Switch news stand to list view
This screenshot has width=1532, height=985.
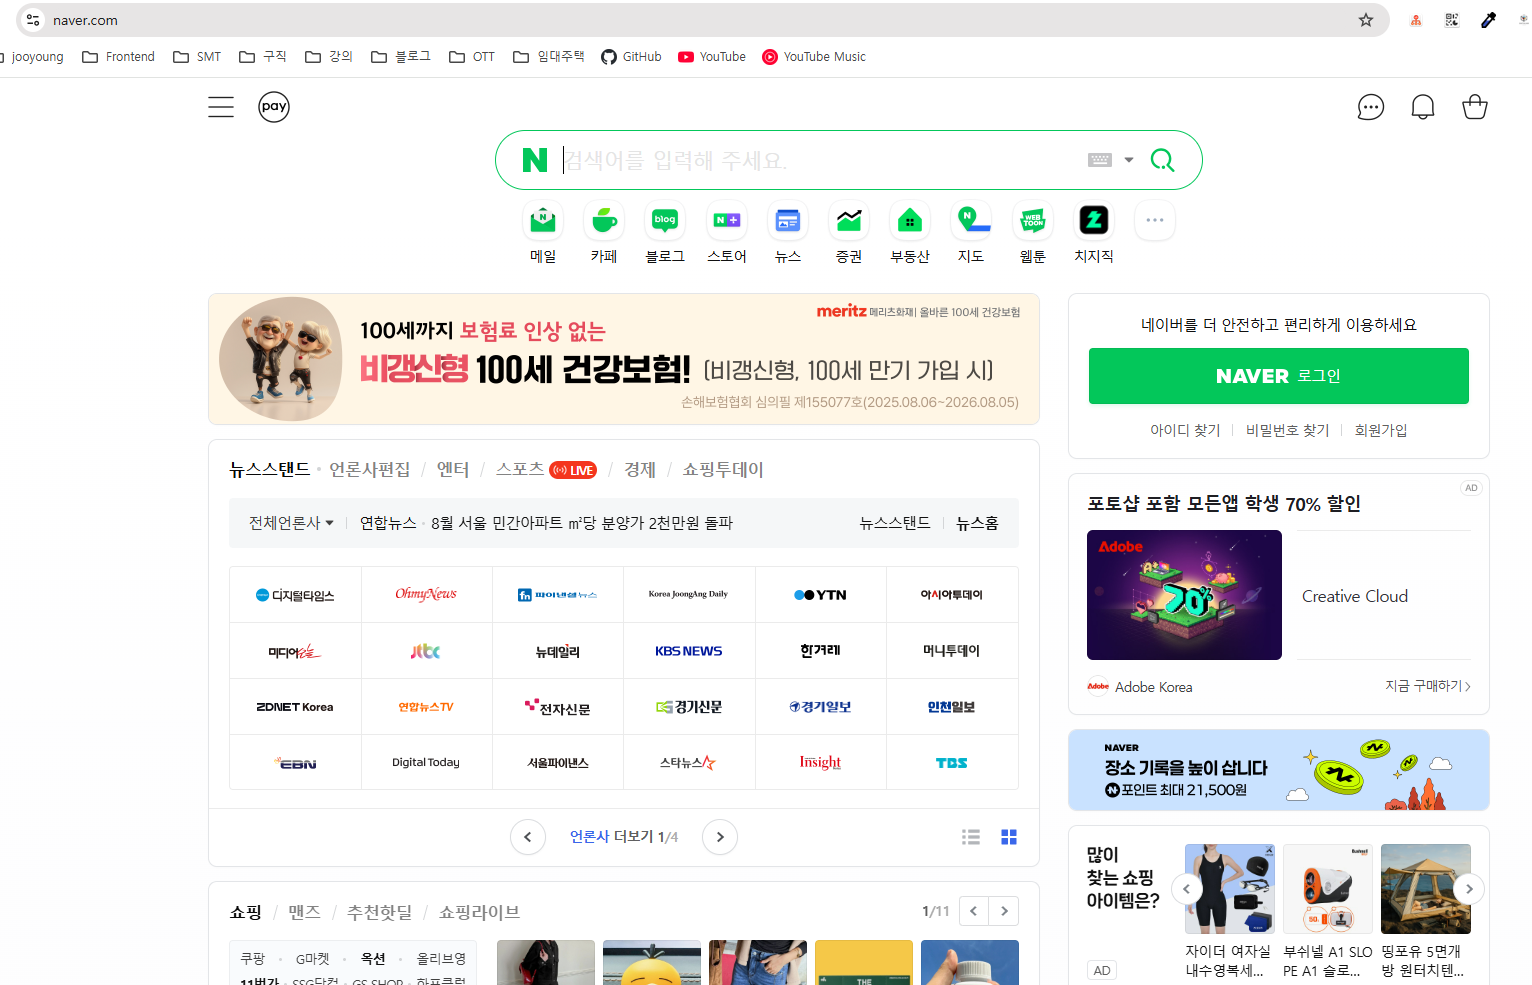click(x=971, y=837)
